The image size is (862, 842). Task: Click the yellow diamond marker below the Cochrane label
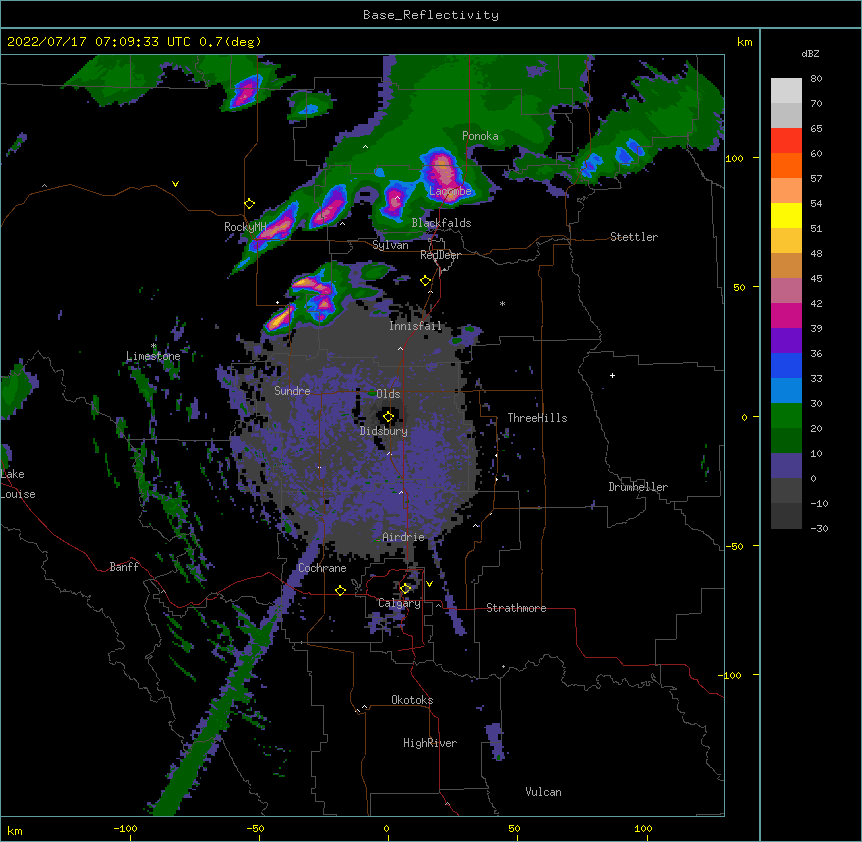pos(340,590)
